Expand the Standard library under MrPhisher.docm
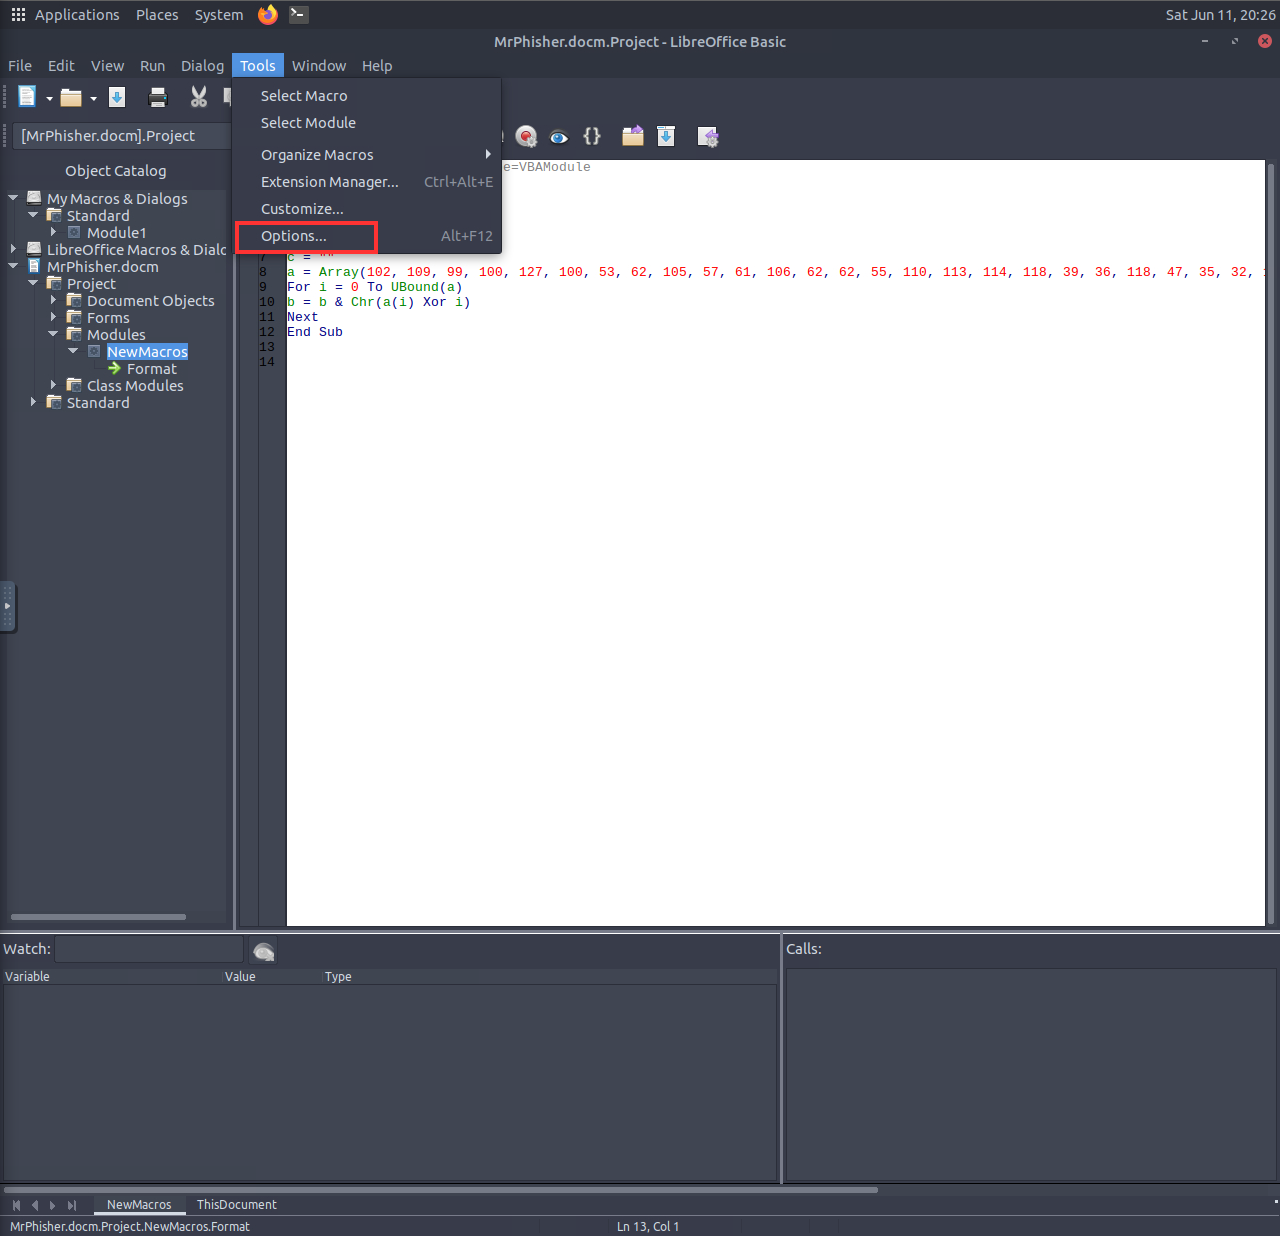This screenshot has height=1236, width=1280. (33, 402)
